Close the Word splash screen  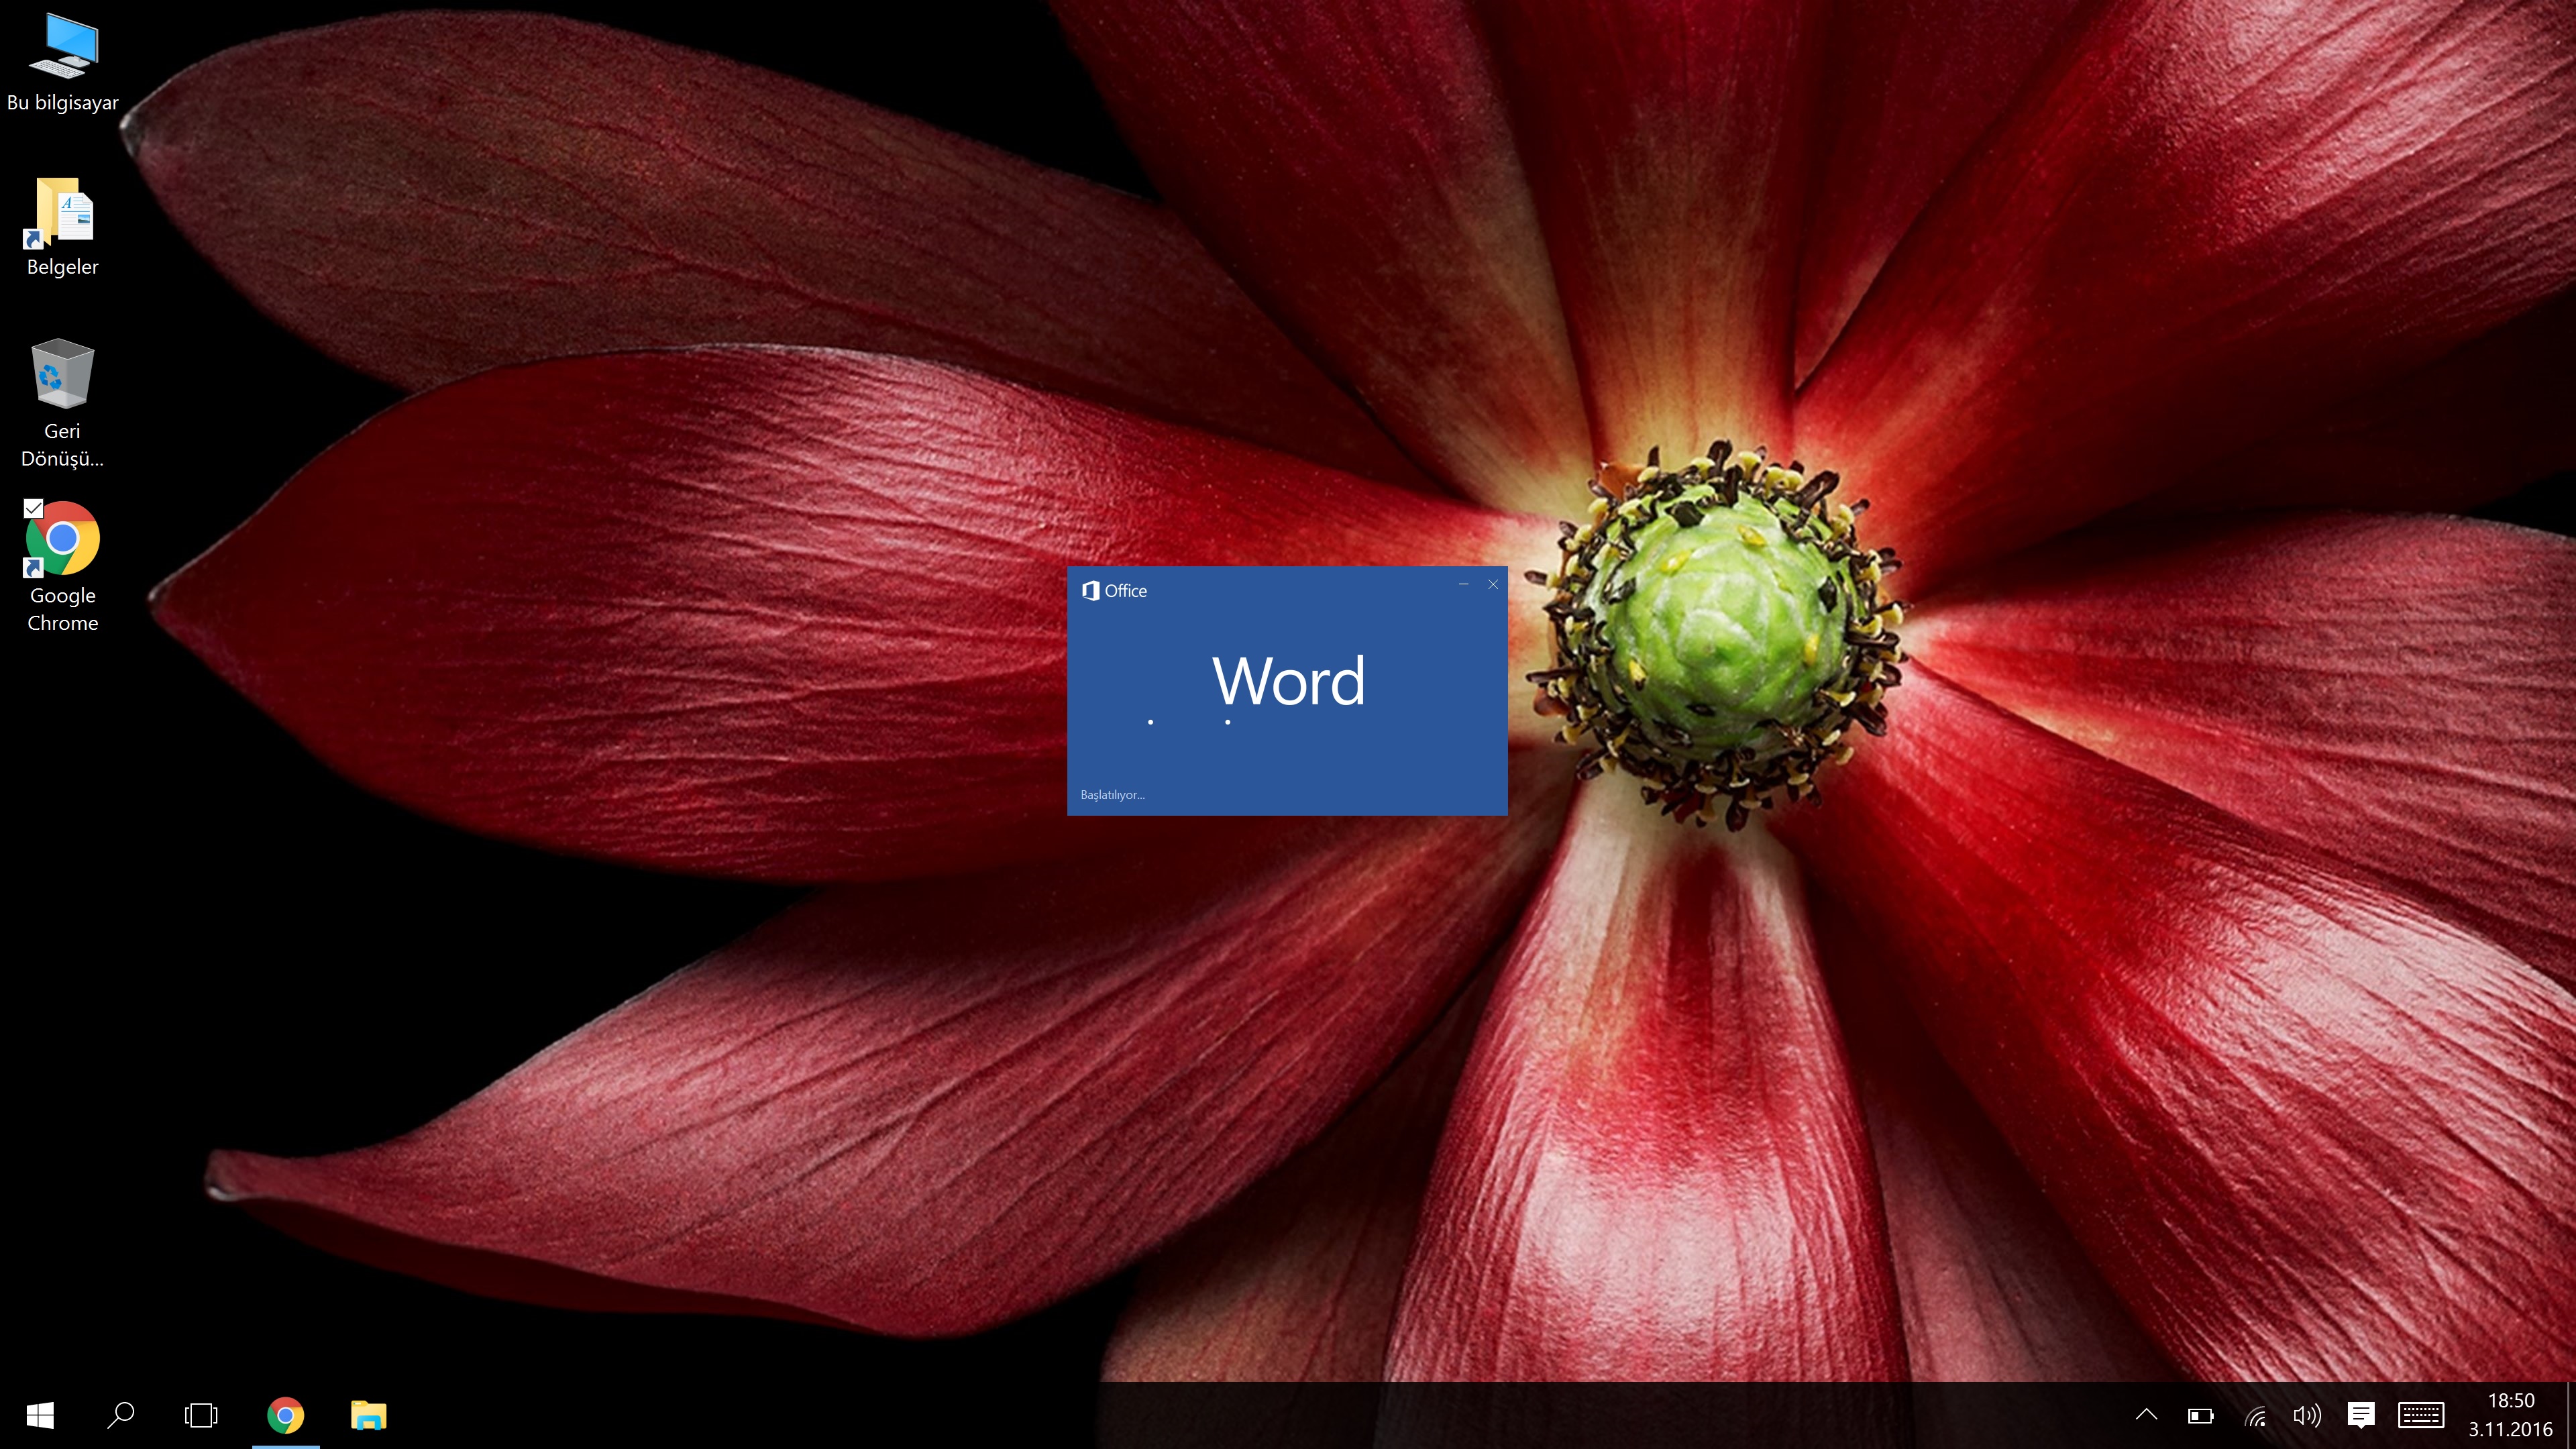(x=1493, y=585)
